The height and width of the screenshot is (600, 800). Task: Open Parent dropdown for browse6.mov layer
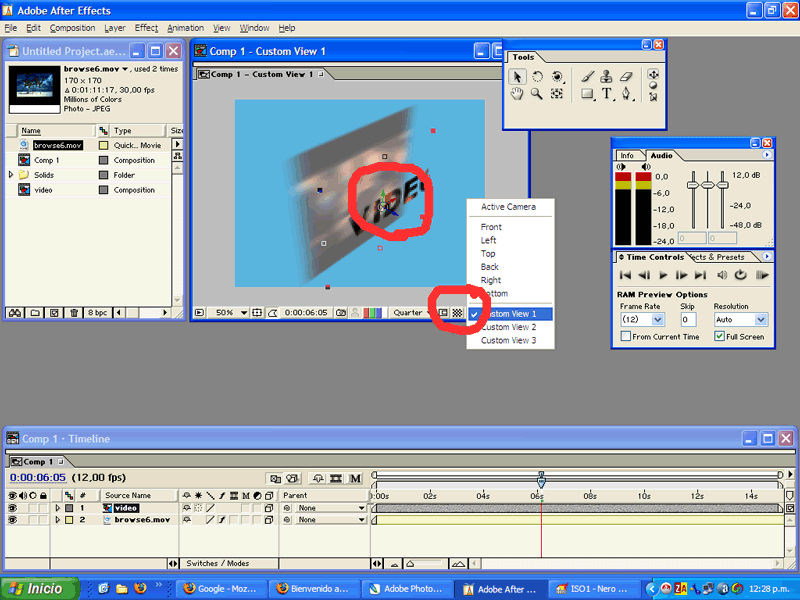[x=331, y=520]
